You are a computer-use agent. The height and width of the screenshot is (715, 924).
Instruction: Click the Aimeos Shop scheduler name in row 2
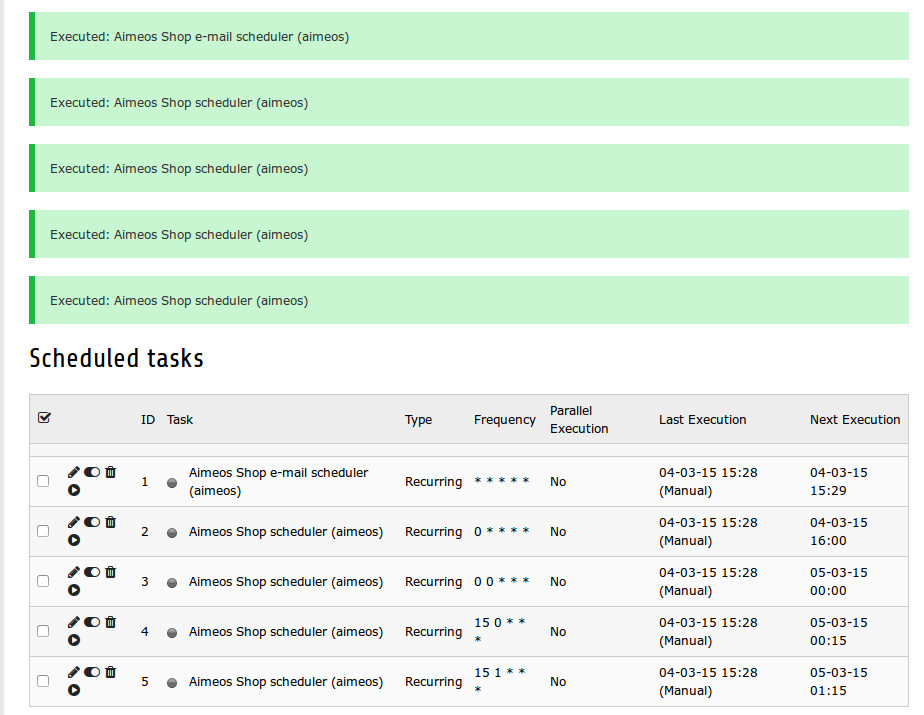click(x=286, y=532)
